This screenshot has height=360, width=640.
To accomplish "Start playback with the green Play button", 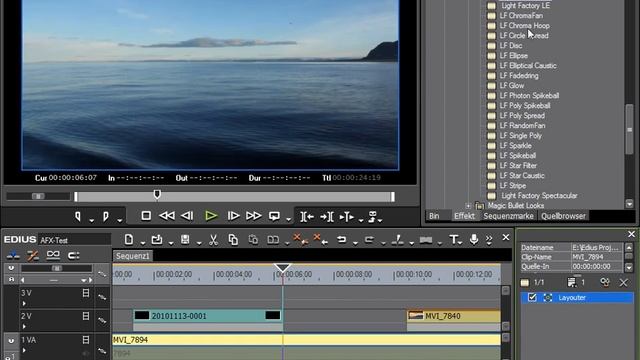I will 211,216.
